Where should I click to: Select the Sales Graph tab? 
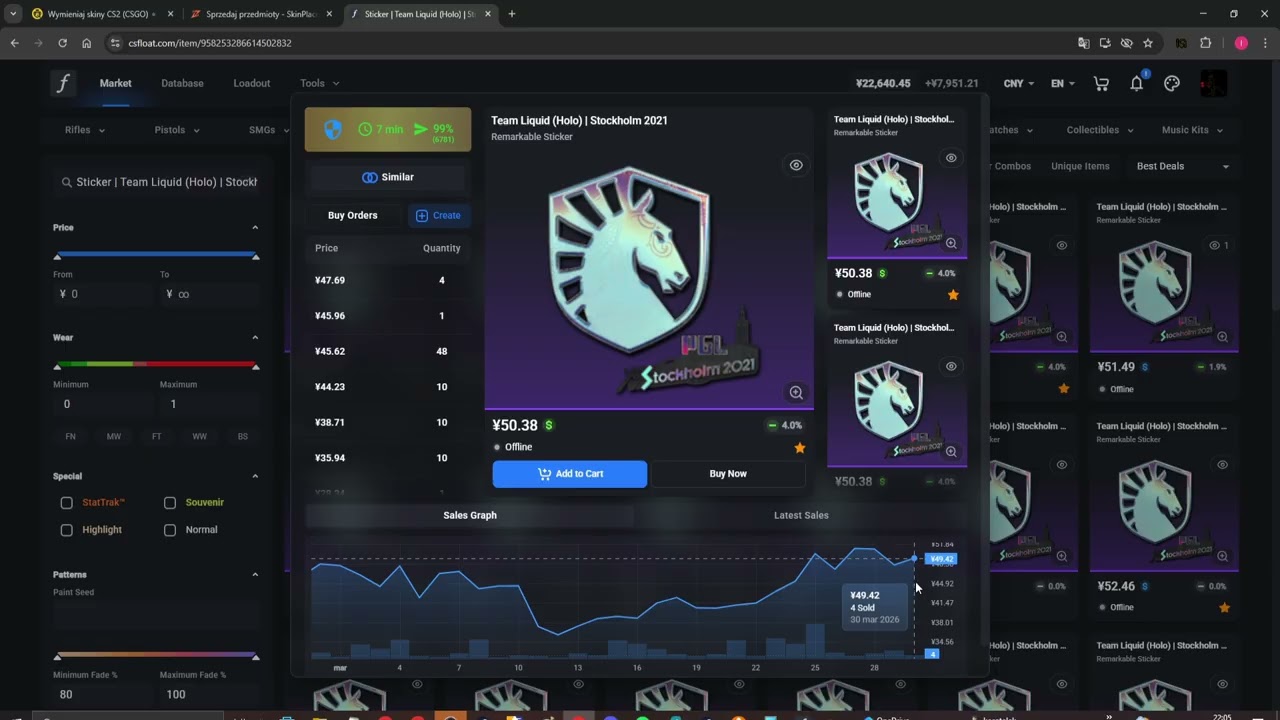point(470,515)
